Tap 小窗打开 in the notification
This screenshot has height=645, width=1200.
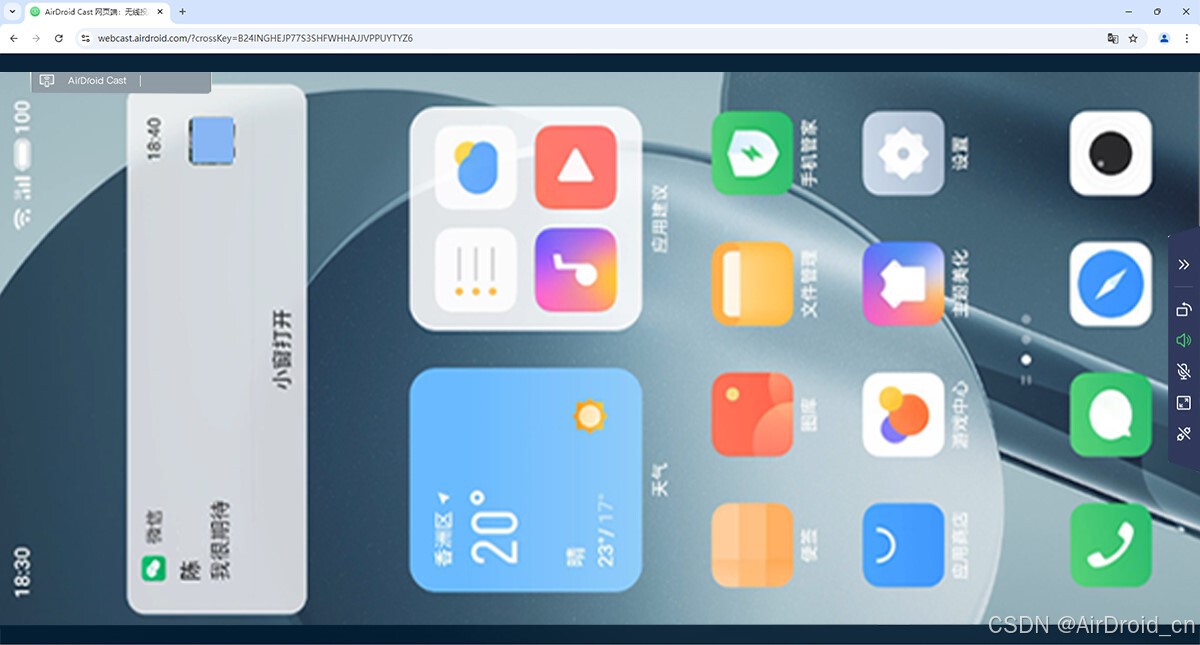pos(285,349)
